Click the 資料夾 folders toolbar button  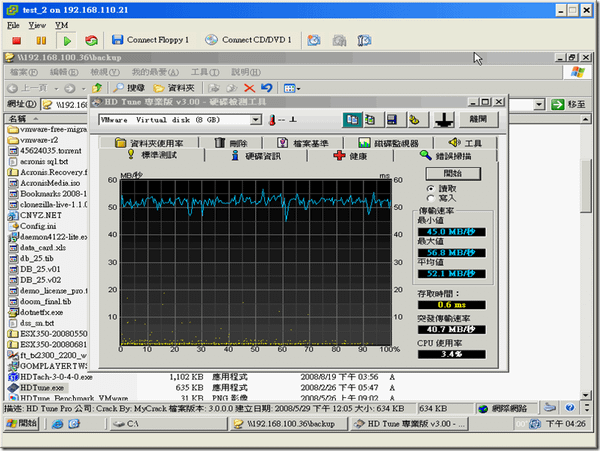tap(174, 88)
